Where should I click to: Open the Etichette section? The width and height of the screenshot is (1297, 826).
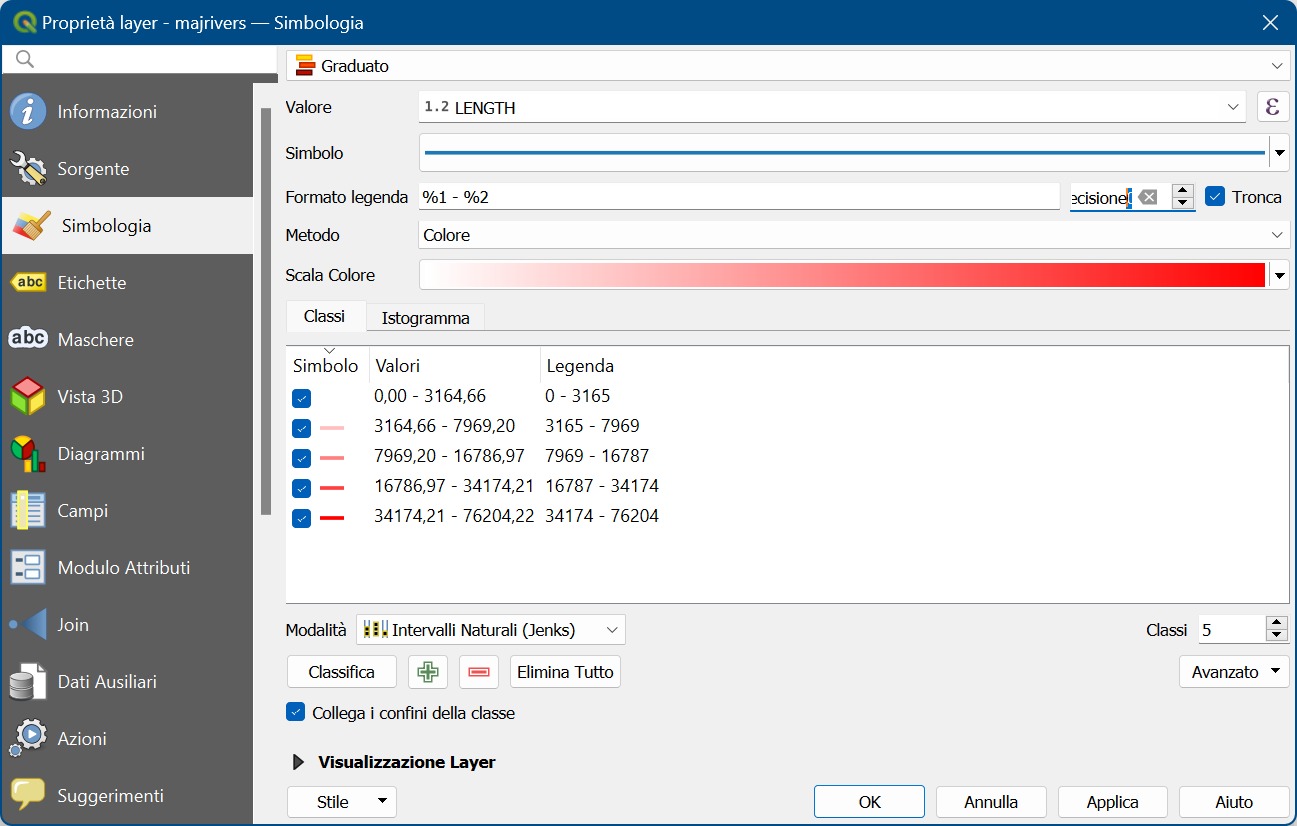pos(126,283)
